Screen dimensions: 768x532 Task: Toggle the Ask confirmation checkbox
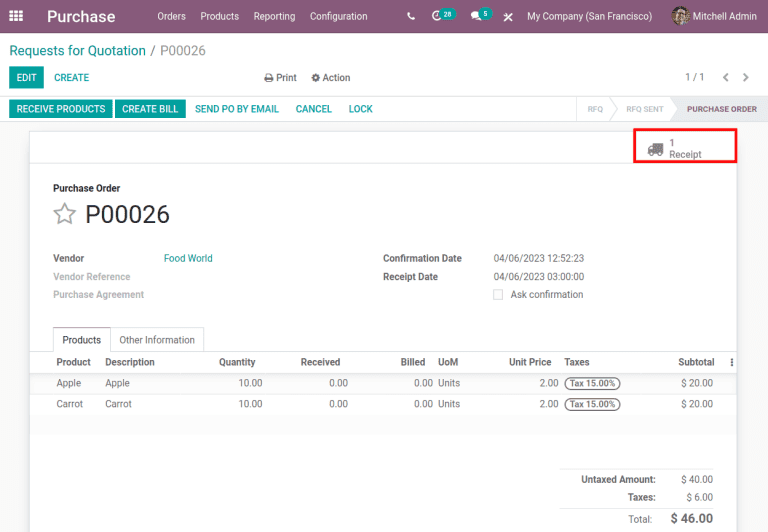pyautogui.click(x=498, y=295)
